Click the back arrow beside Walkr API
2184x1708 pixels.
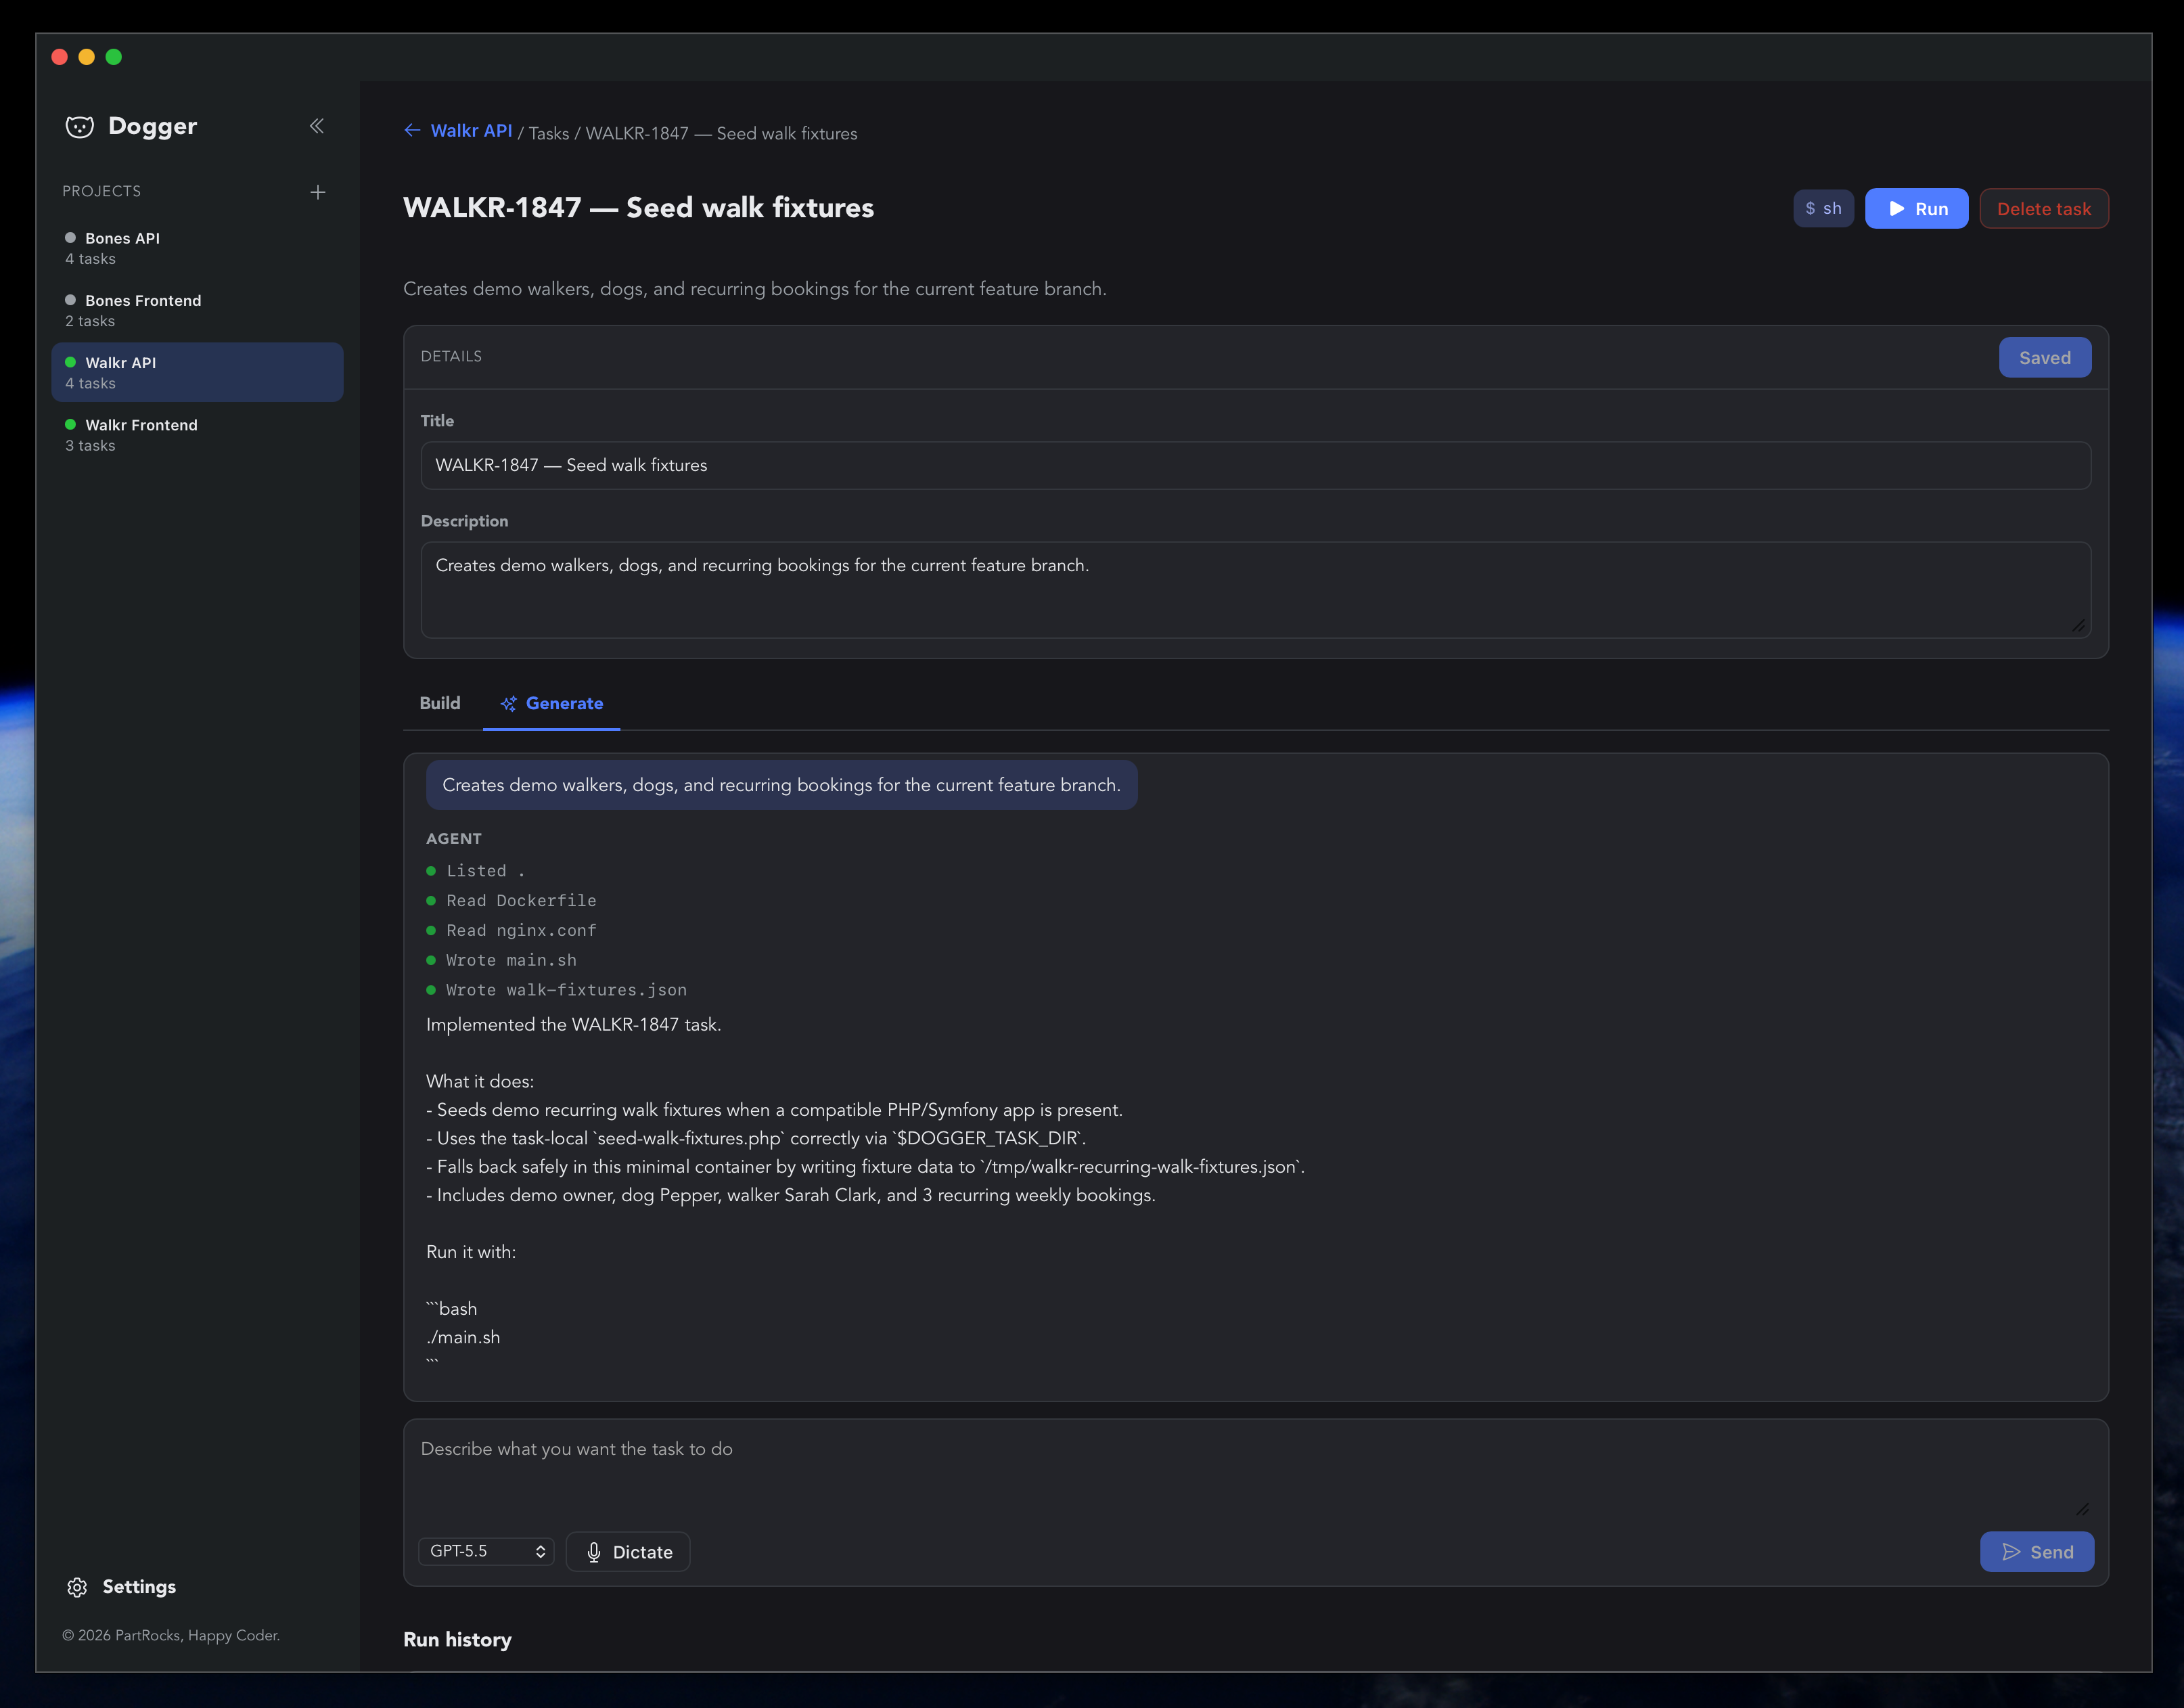point(412,131)
